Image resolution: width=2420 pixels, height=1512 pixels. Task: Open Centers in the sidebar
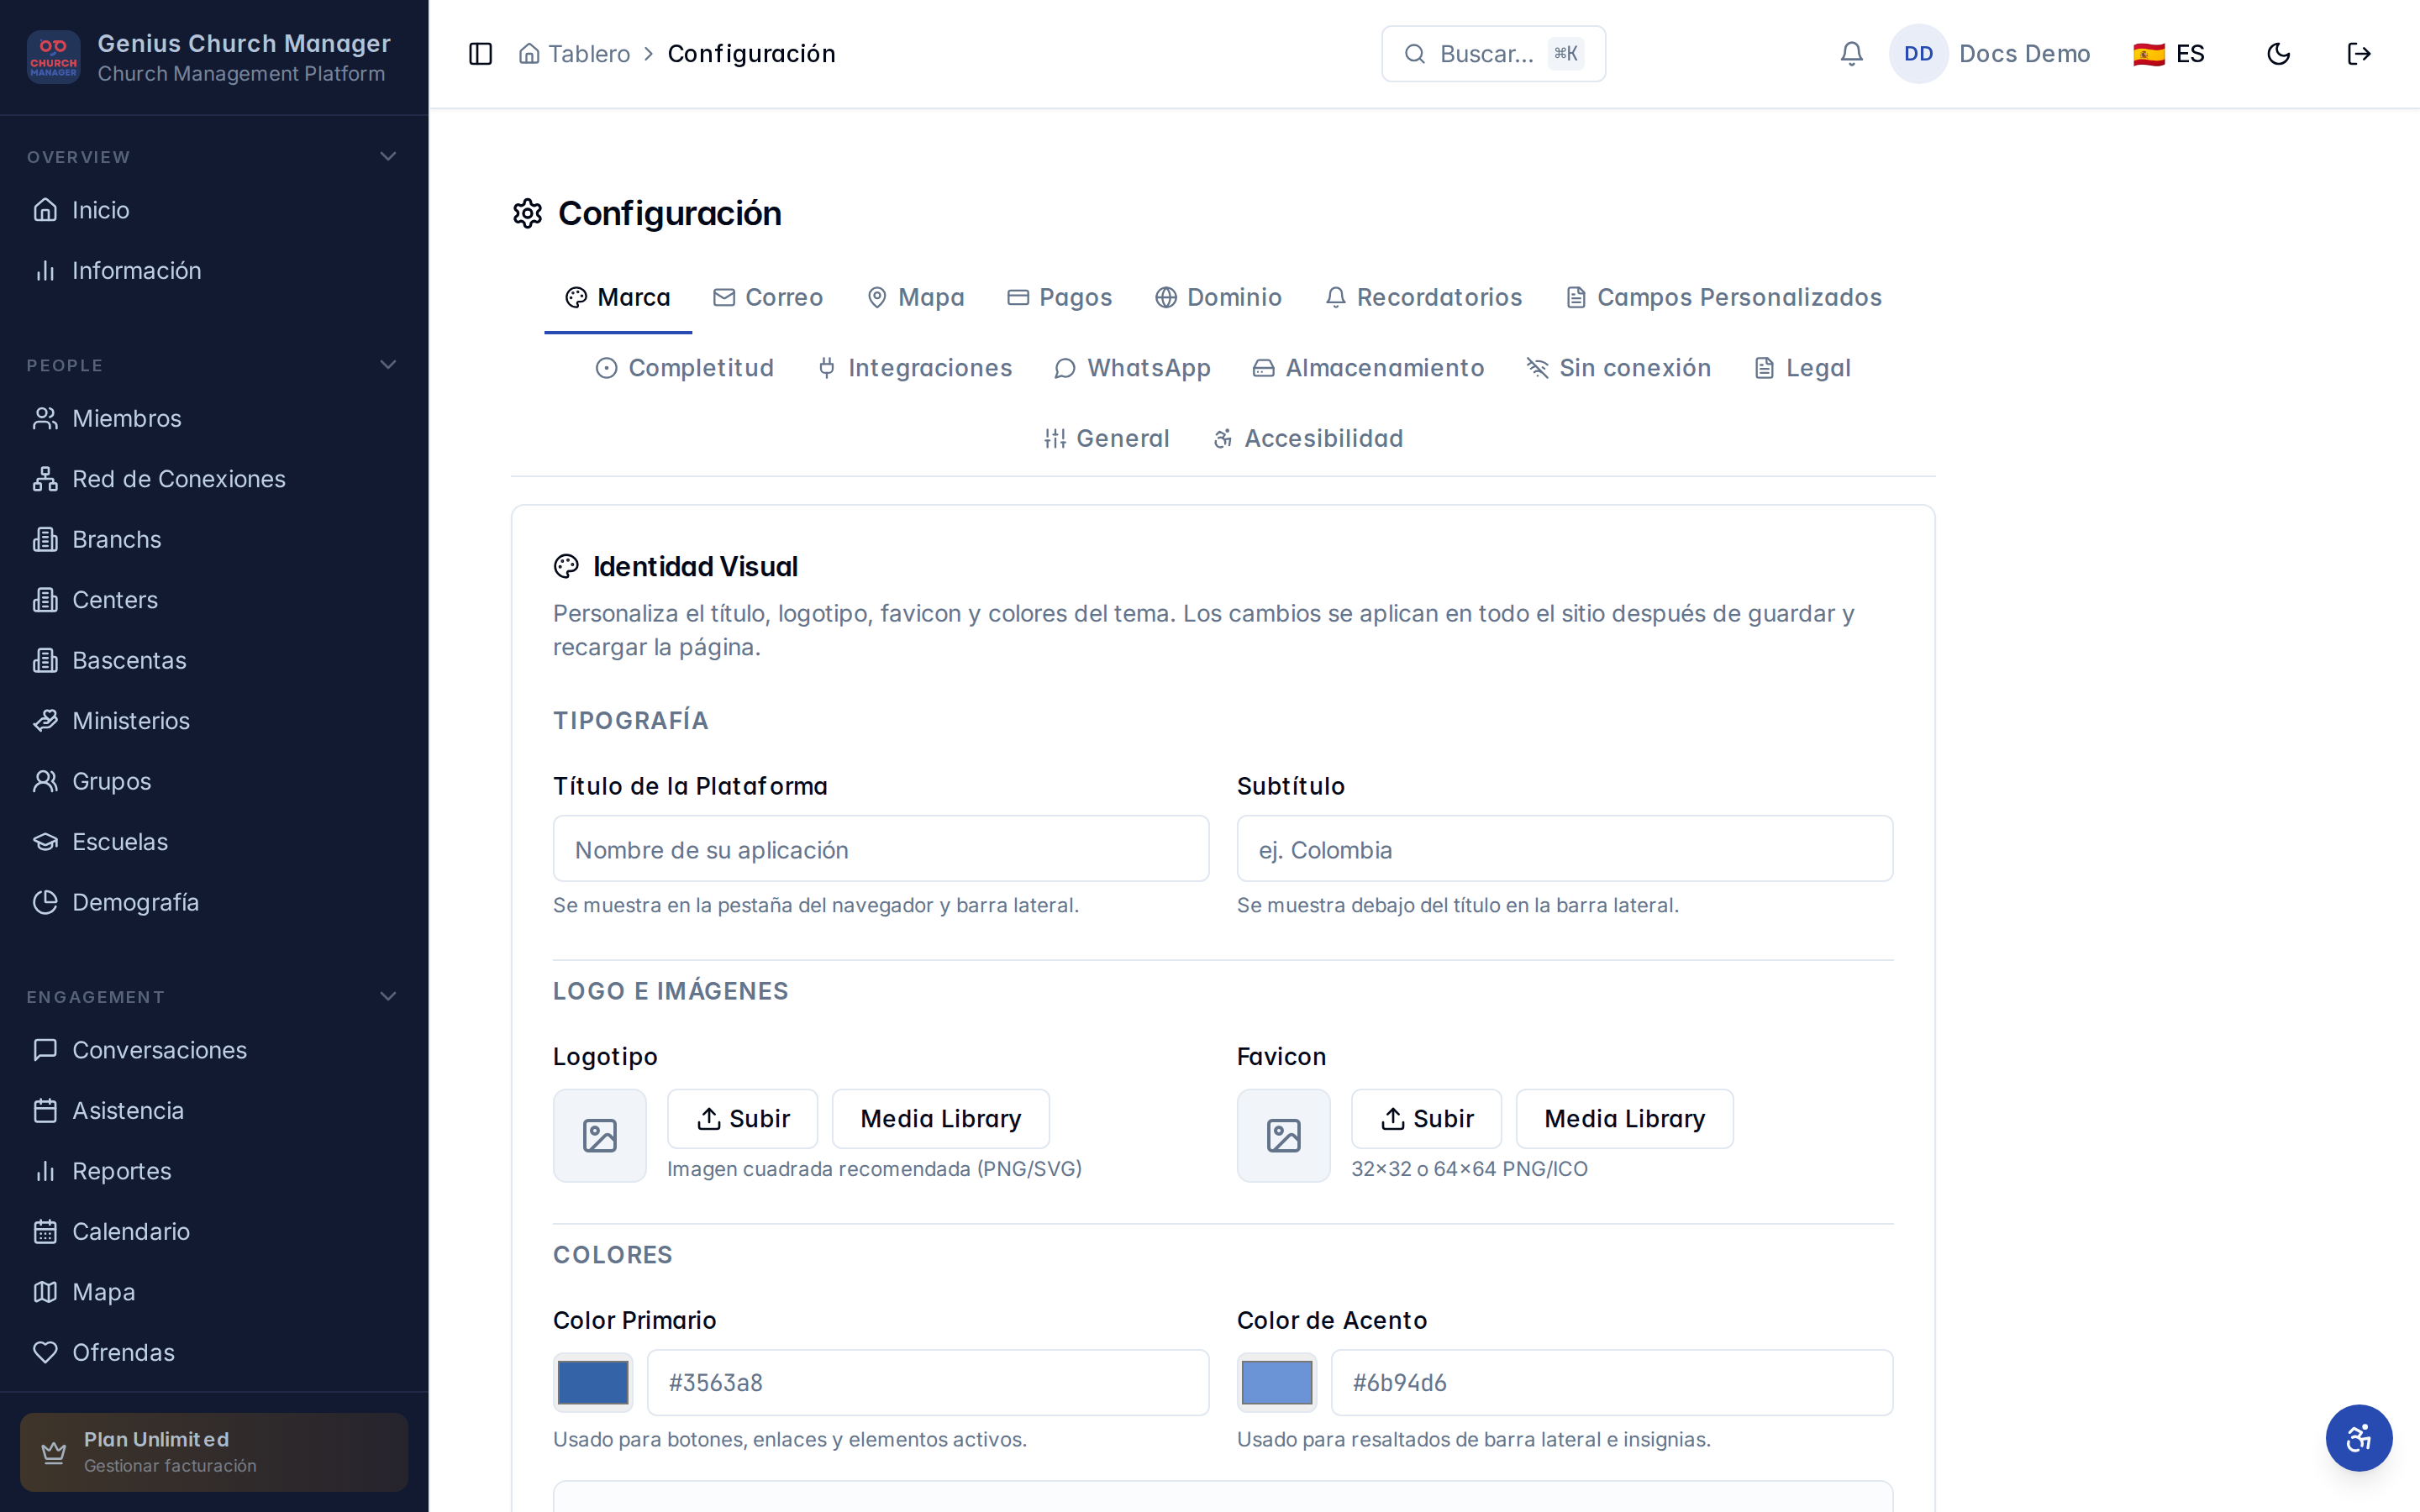coord(214,600)
